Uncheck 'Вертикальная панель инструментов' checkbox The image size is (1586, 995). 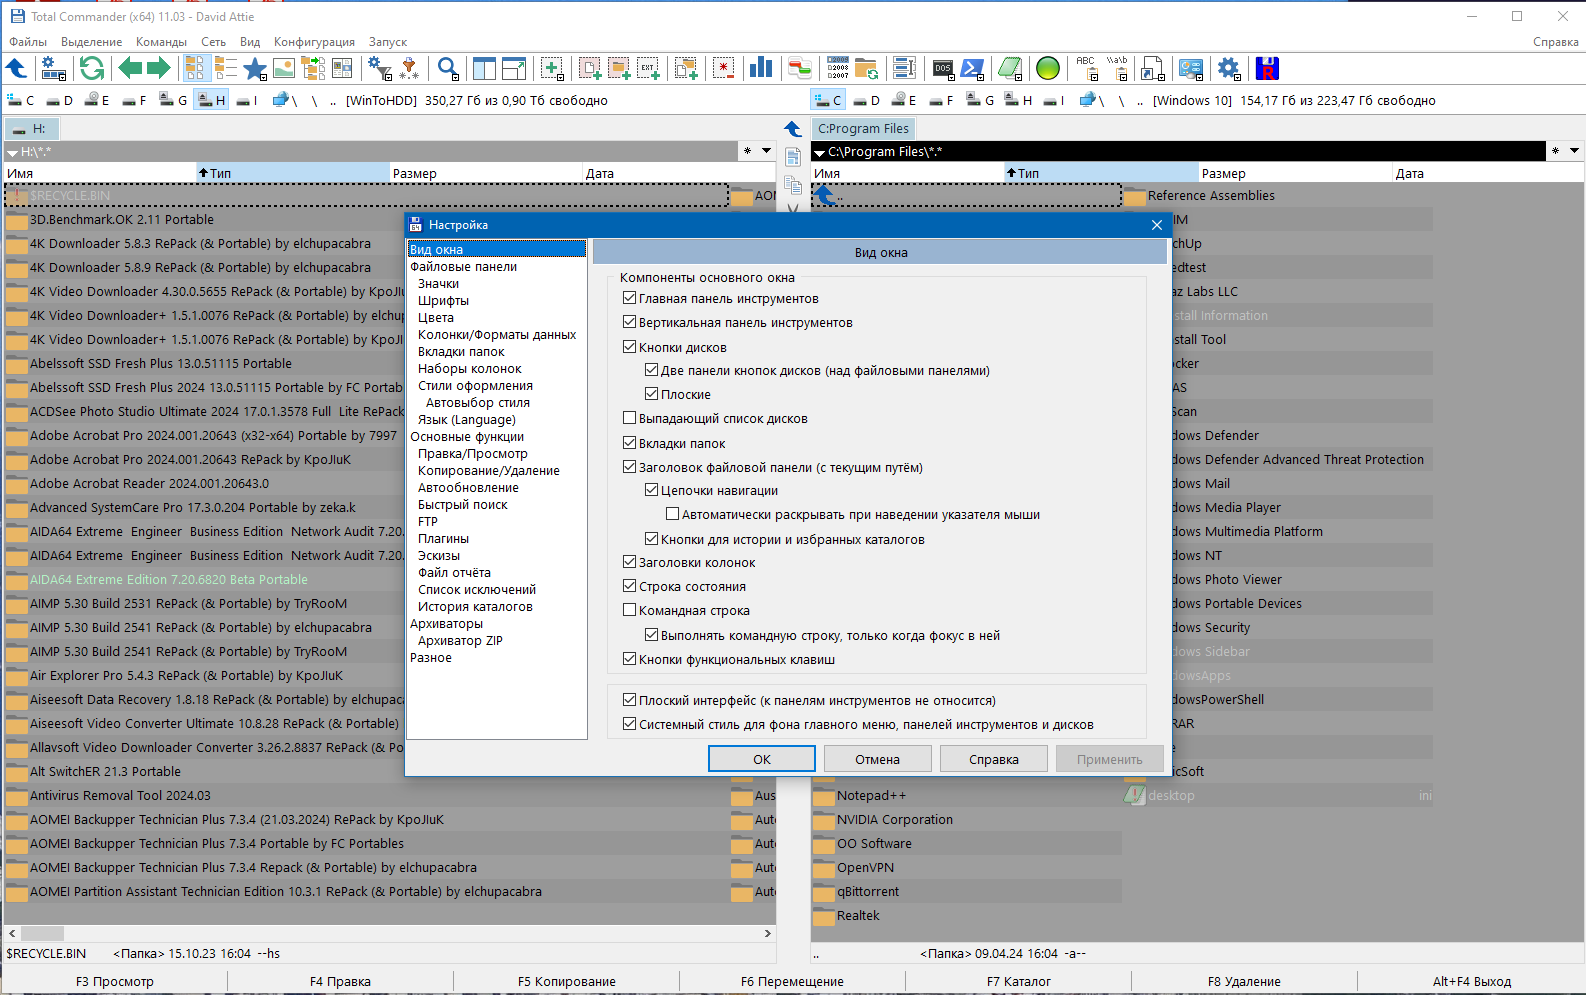point(629,322)
